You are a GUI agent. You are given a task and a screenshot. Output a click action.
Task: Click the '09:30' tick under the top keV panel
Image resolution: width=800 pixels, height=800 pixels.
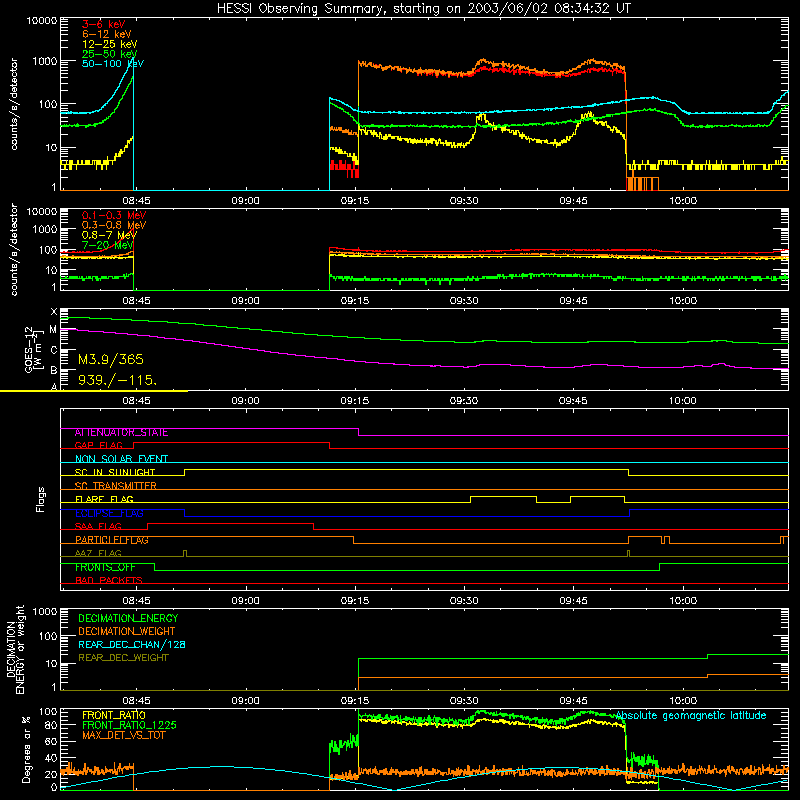point(464,201)
